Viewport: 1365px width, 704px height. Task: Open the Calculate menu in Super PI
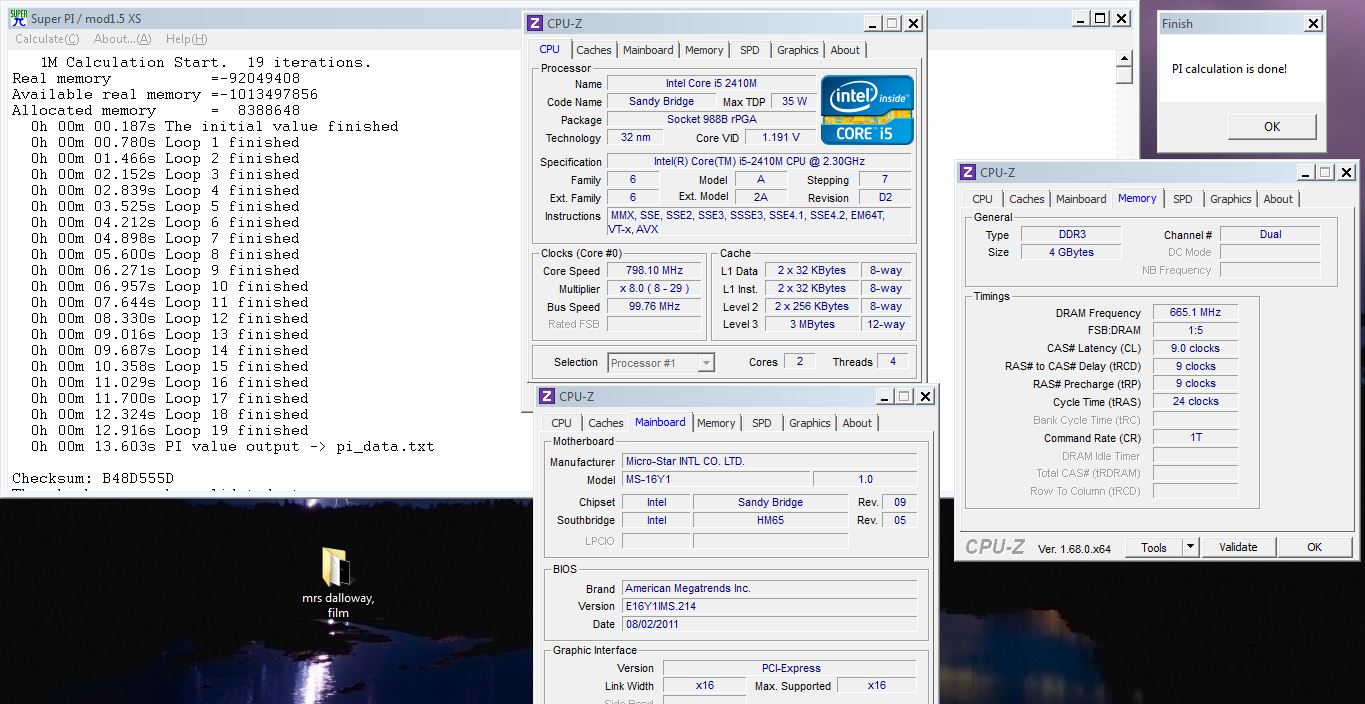46,39
